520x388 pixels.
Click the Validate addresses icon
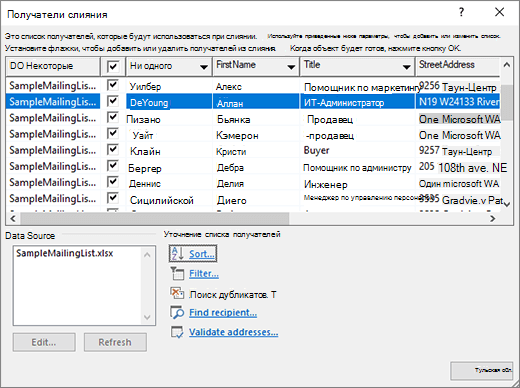click(177, 332)
